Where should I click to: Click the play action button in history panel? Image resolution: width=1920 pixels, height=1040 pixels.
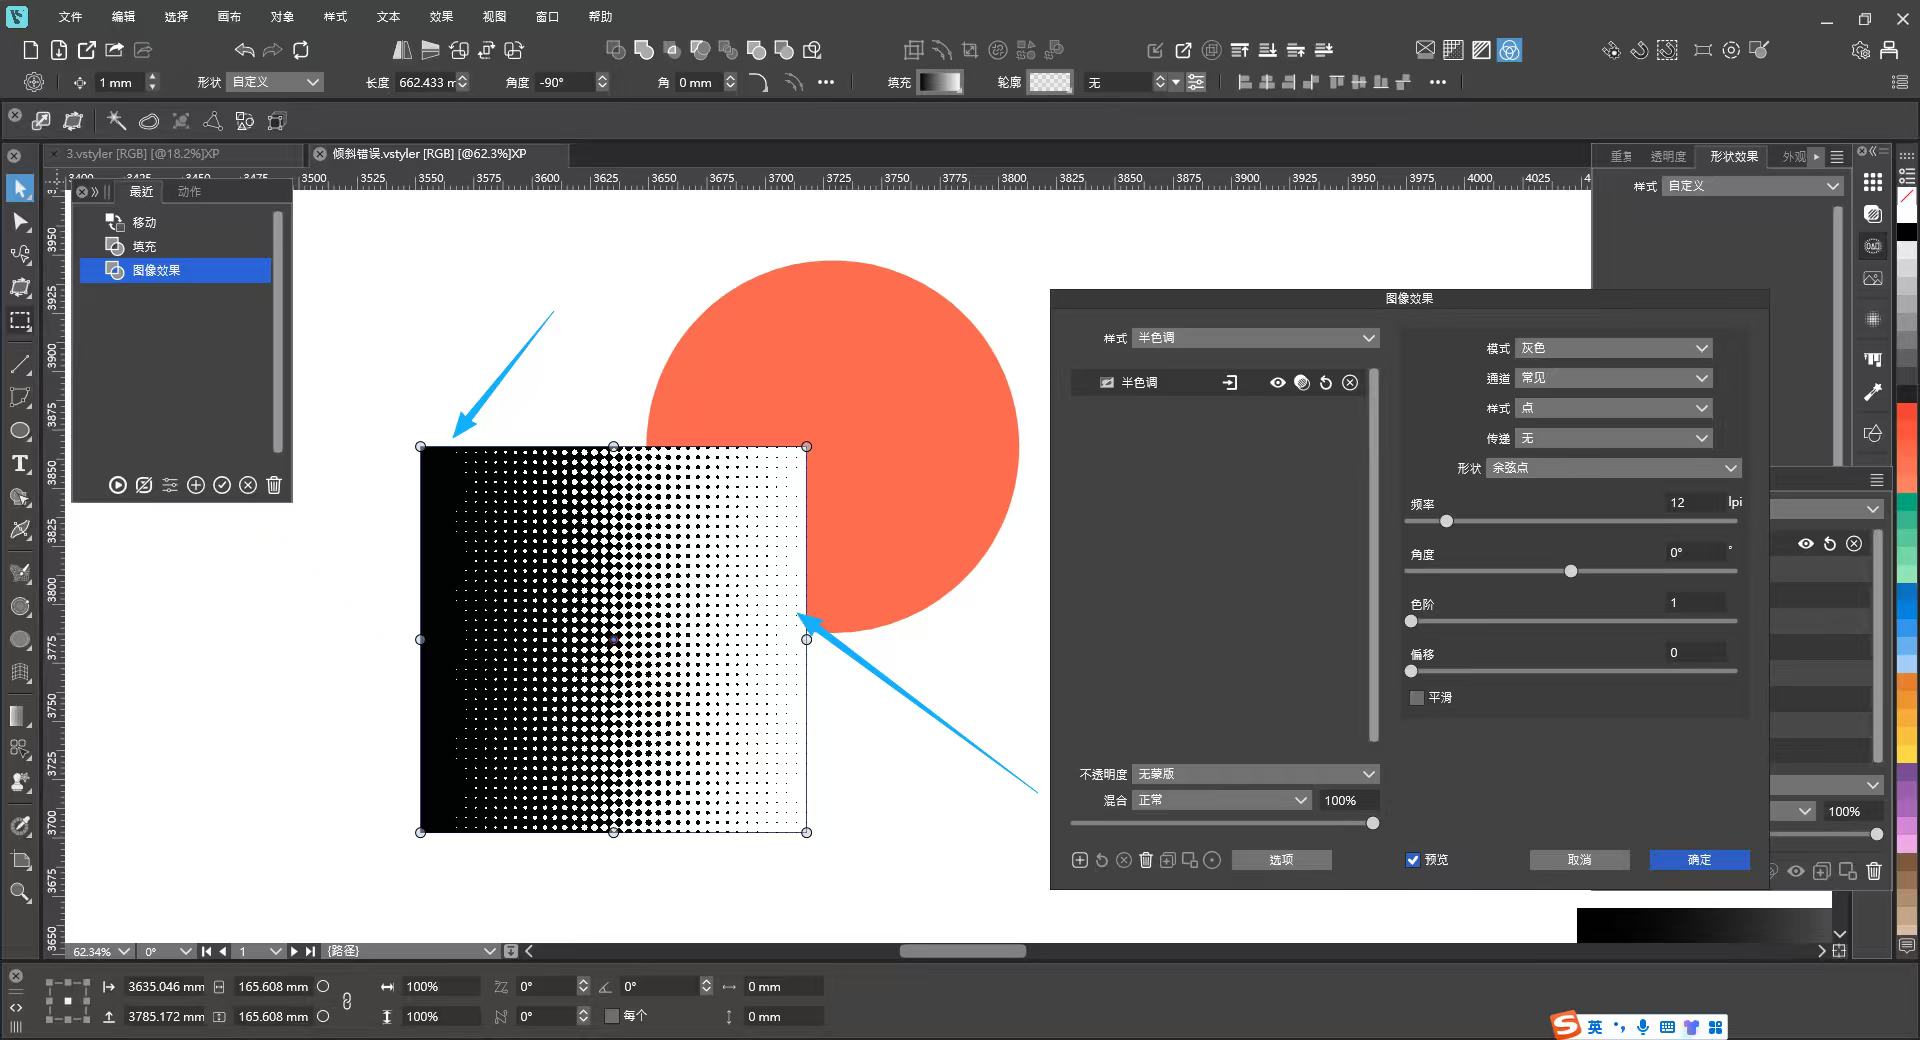(x=118, y=485)
